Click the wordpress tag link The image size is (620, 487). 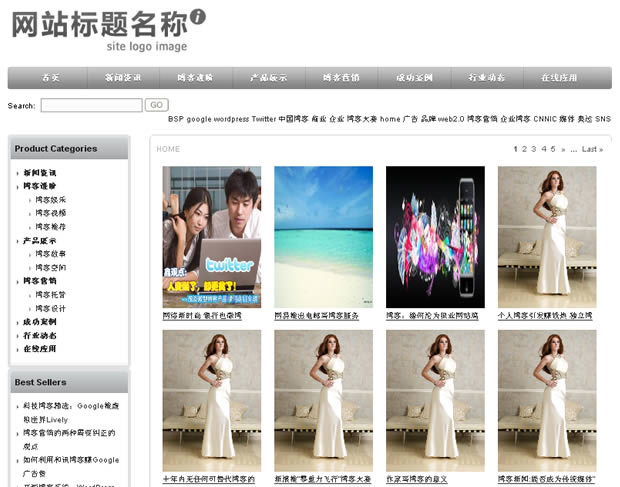tap(231, 119)
